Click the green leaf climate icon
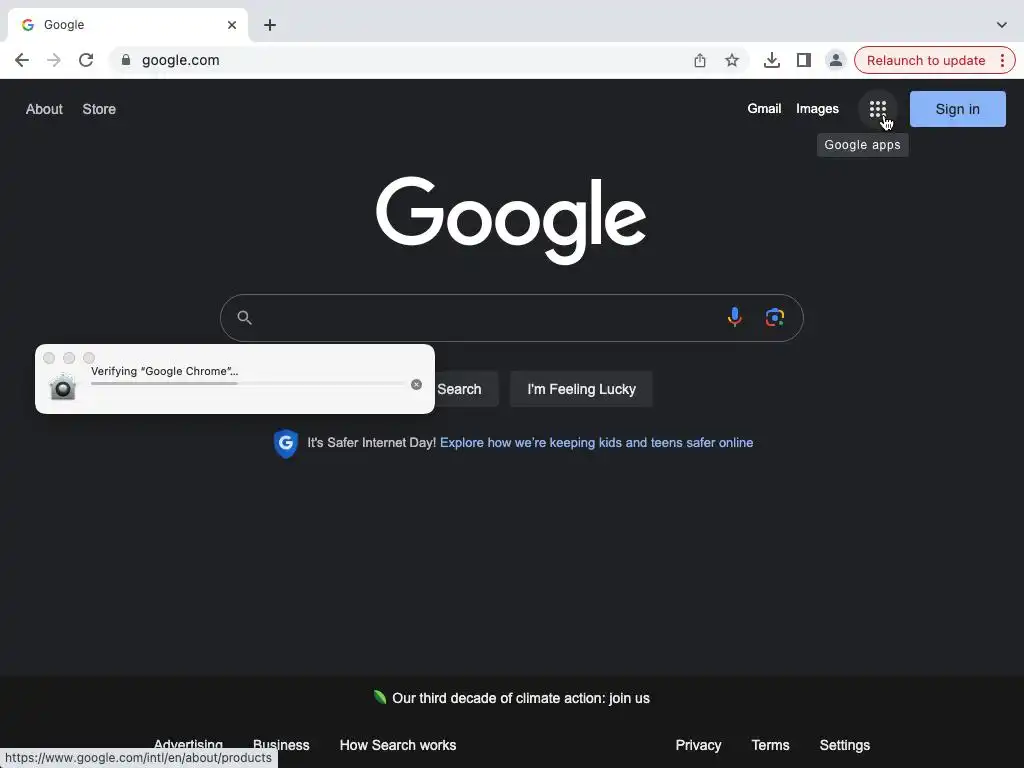Viewport: 1024px width, 768px height. [x=379, y=697]
